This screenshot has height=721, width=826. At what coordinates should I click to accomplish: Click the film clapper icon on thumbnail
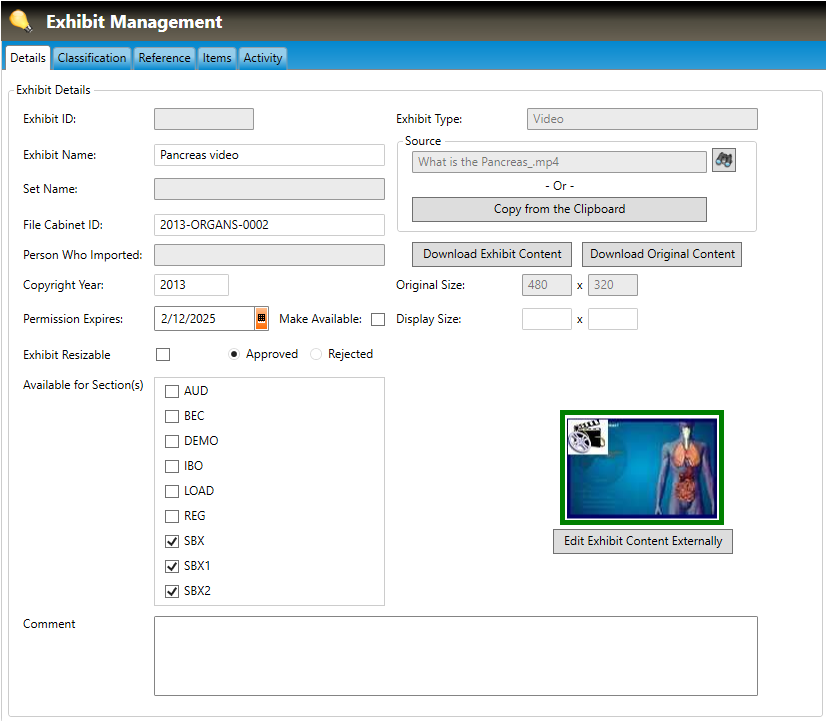click(x=587, y=437)
